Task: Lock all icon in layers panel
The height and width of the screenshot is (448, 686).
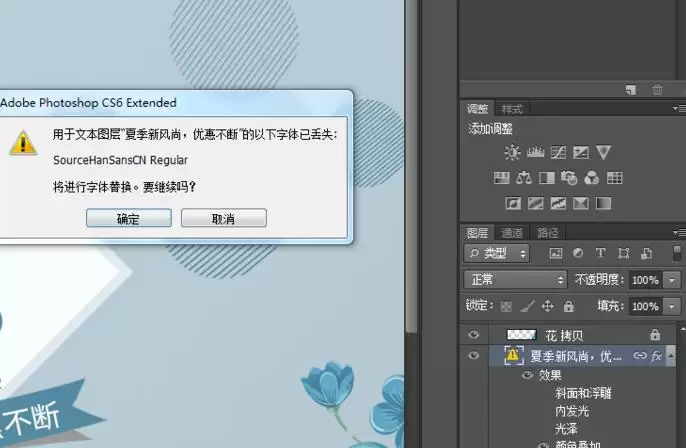Action: pos(568,306)
